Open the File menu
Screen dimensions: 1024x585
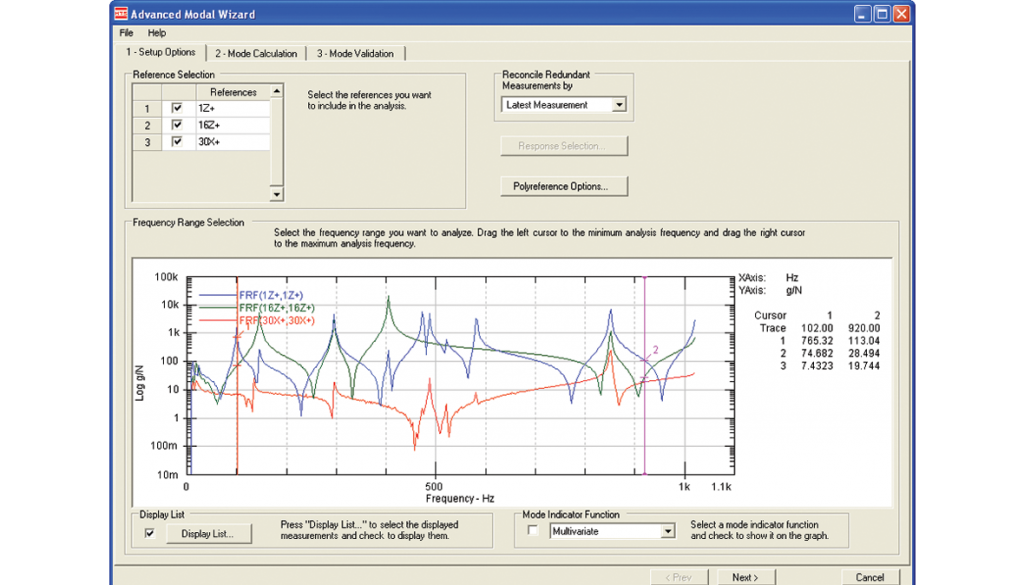pos(125,32)
